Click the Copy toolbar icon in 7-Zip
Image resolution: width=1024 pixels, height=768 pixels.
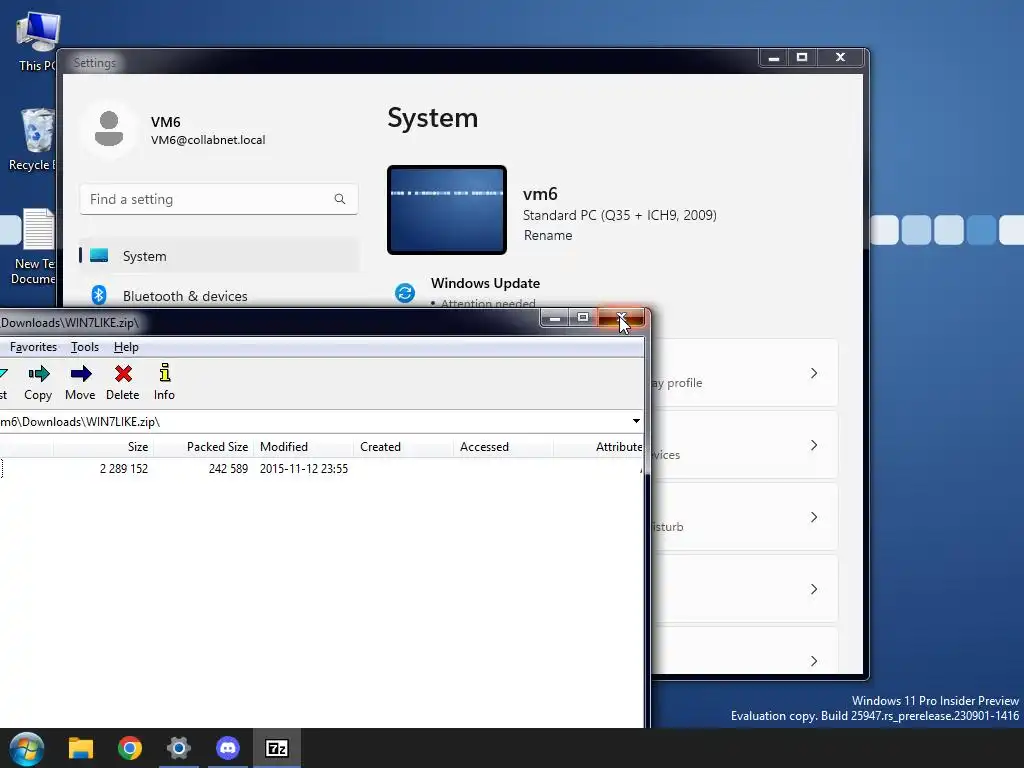pyautogui.click(x=39, y=374)
